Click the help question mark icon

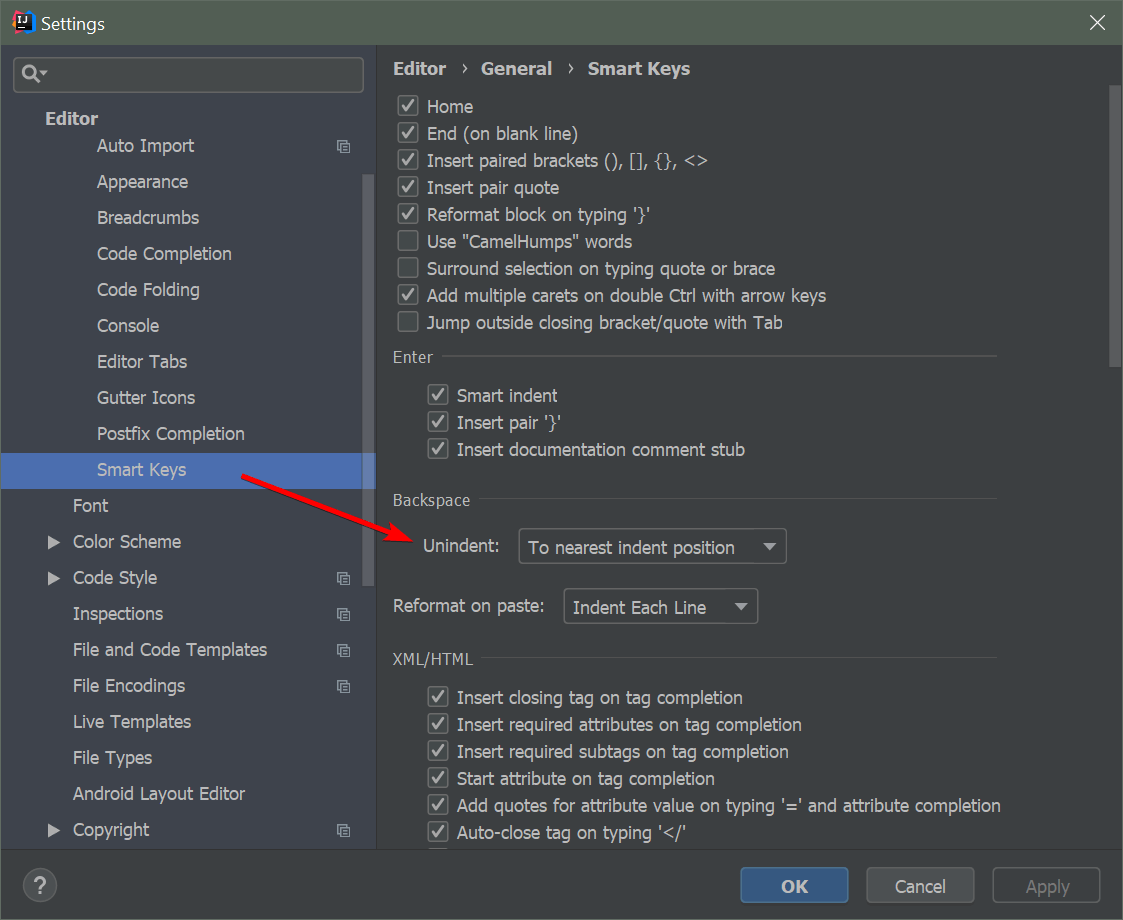pos(40,885)
